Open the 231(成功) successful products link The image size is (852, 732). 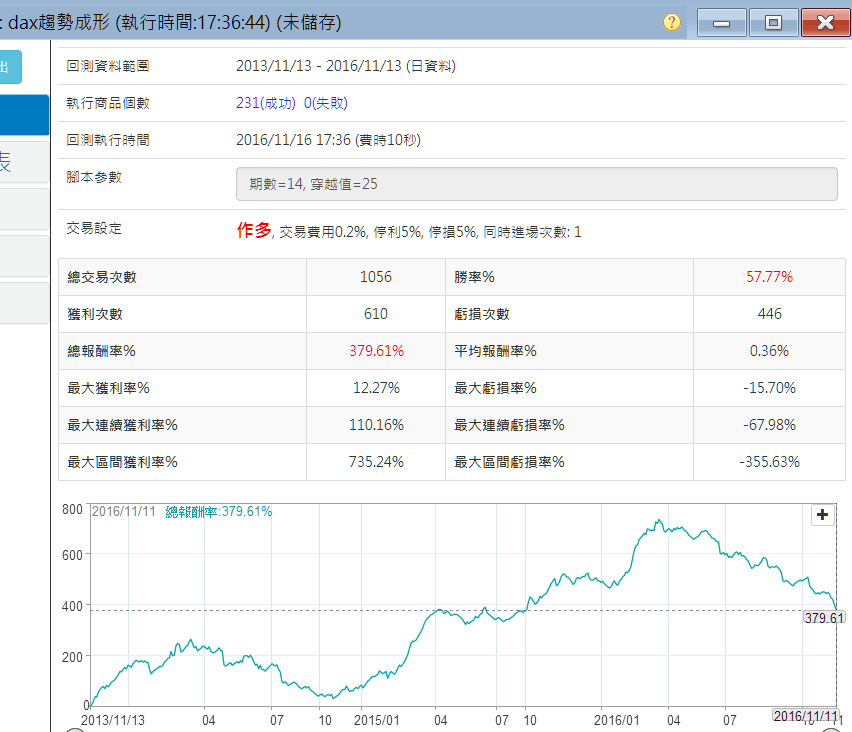[266, 103]
